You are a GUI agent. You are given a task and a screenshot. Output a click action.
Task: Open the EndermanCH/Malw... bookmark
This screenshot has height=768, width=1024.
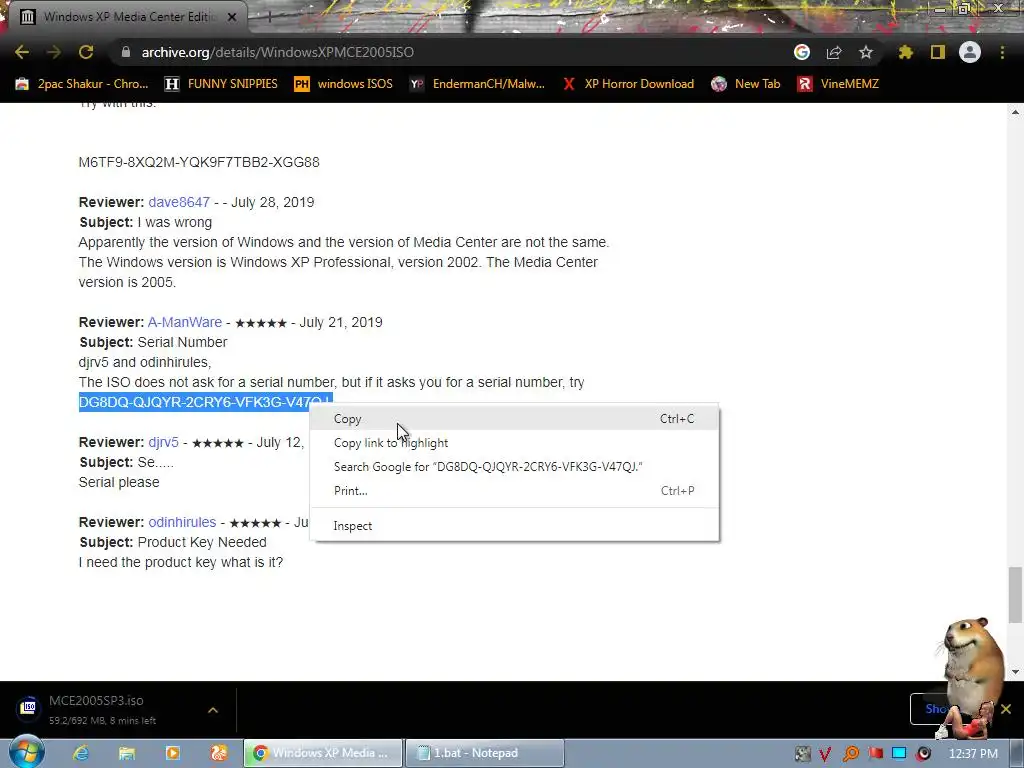tap(477, 84)
